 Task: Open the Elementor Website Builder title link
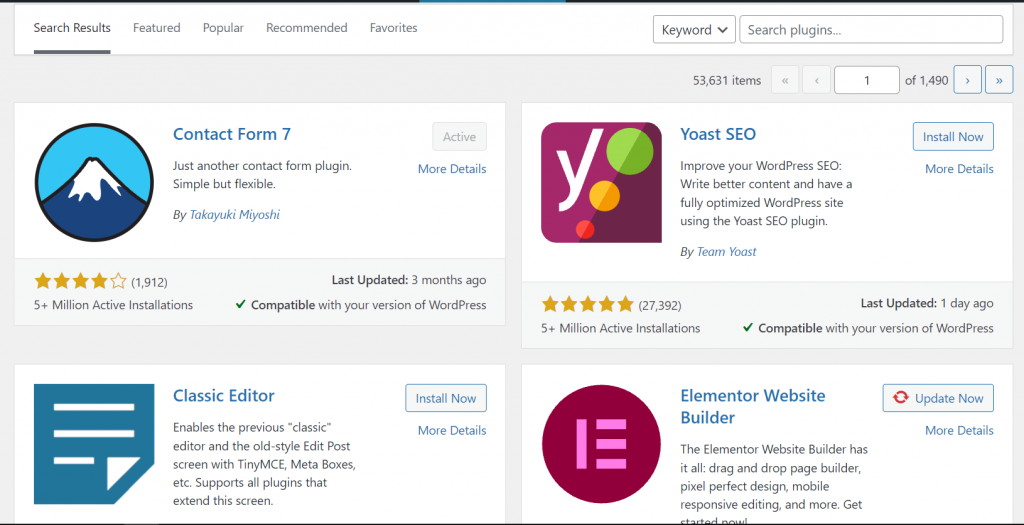[753, 406]
